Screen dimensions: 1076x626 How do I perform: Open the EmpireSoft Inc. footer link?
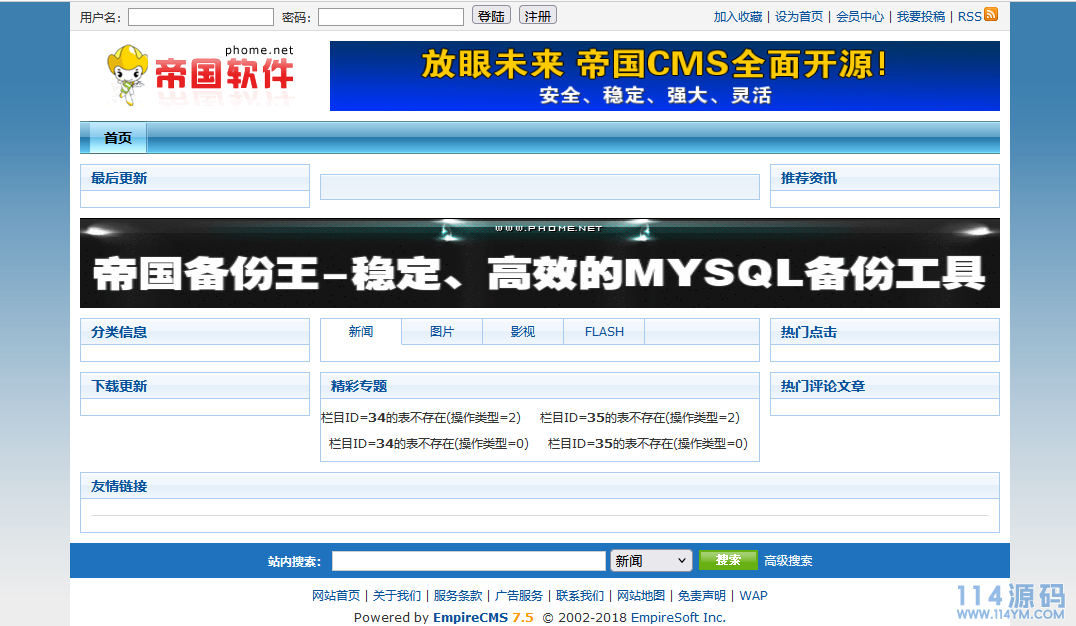pyautogui.click(x=678, y=617)
